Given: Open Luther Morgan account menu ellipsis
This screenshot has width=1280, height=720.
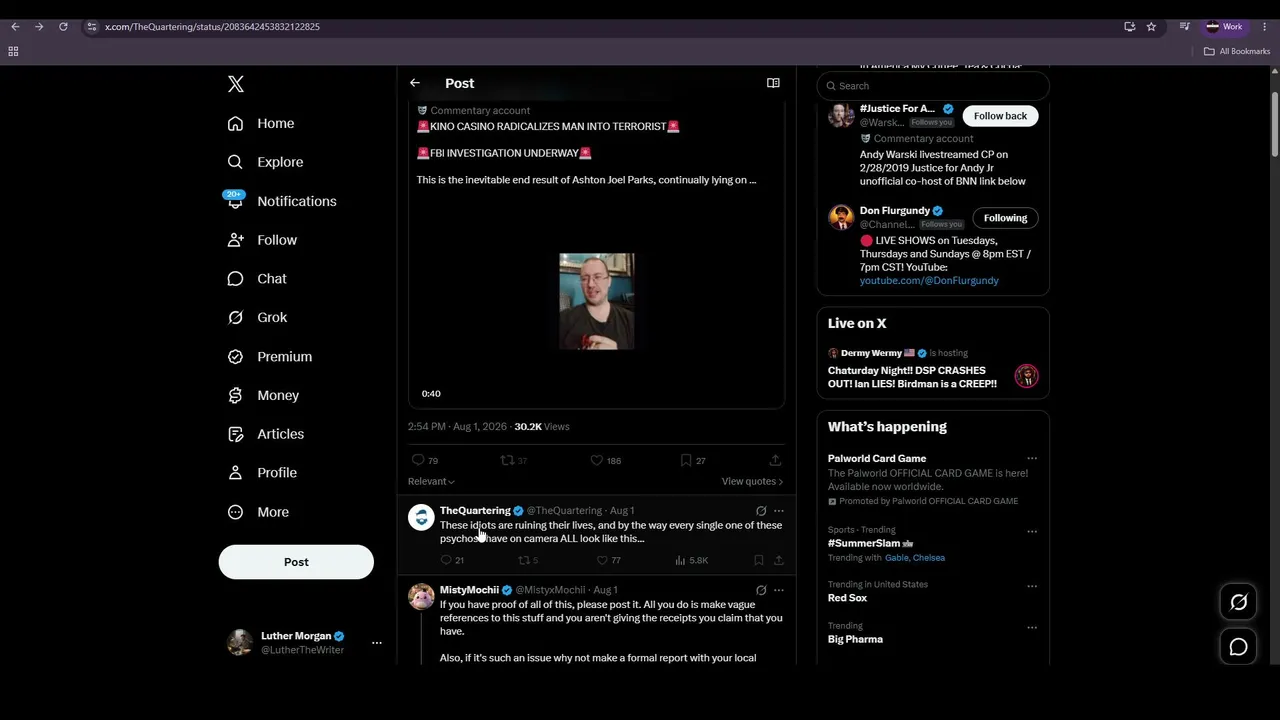Looking at the screenshot, I should click(x=377, y=643).
